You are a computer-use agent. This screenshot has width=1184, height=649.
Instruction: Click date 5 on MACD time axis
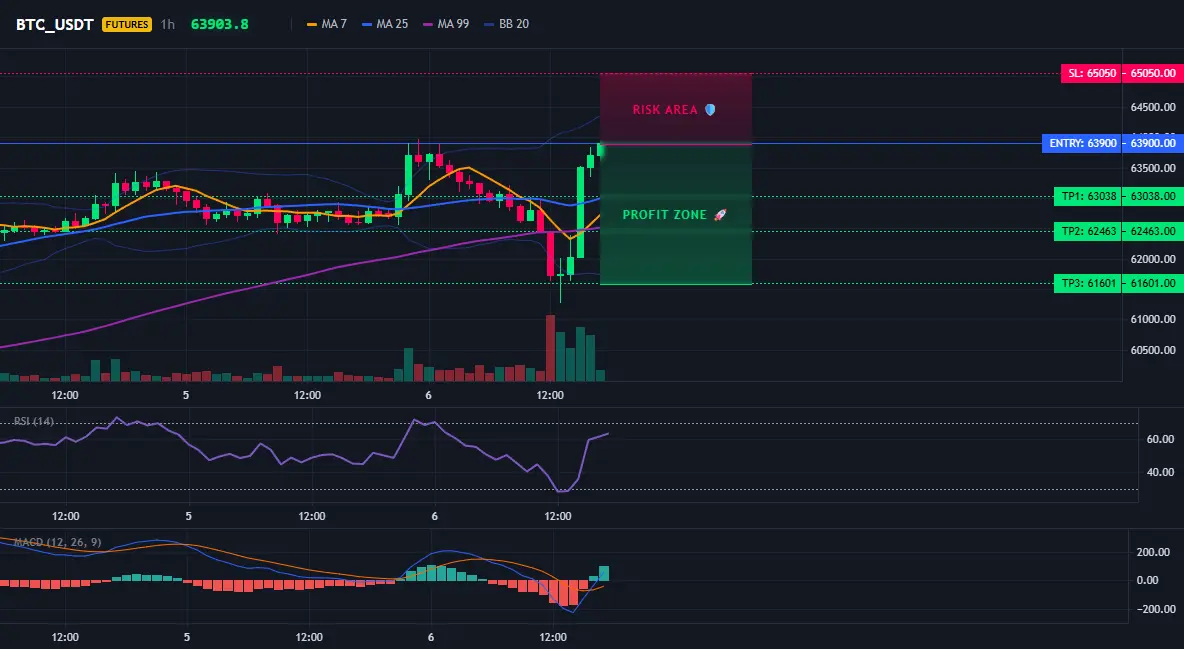(x=187, y=637)
